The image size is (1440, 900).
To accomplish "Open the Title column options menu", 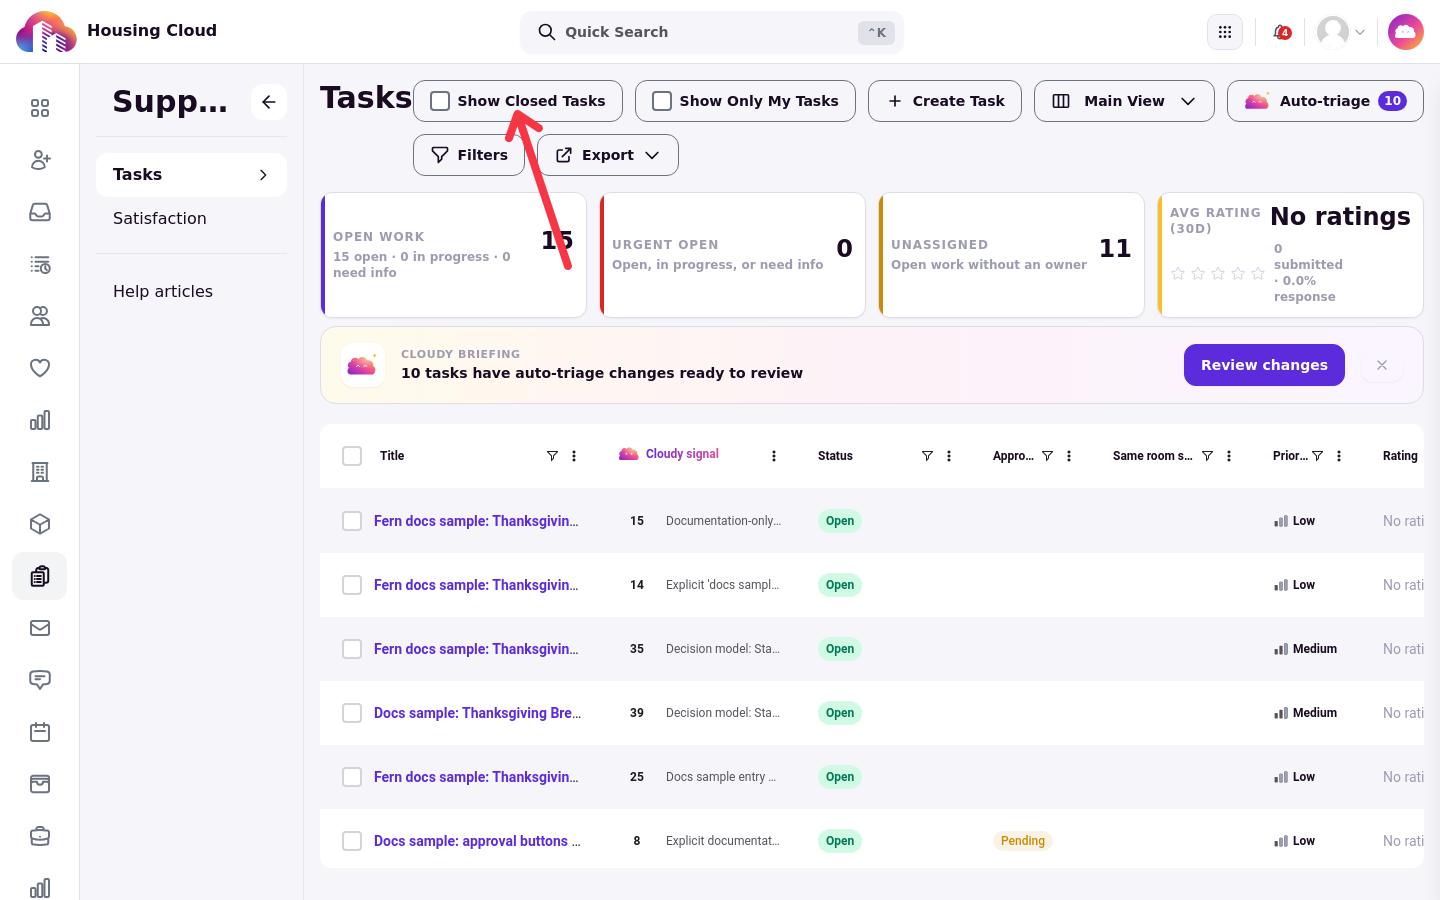I will click(x=574, y=456).
